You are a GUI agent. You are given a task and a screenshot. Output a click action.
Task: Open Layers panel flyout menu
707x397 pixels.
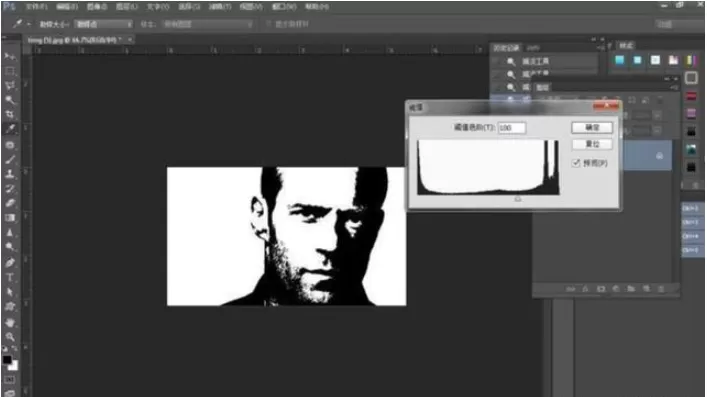pos(674,87)
